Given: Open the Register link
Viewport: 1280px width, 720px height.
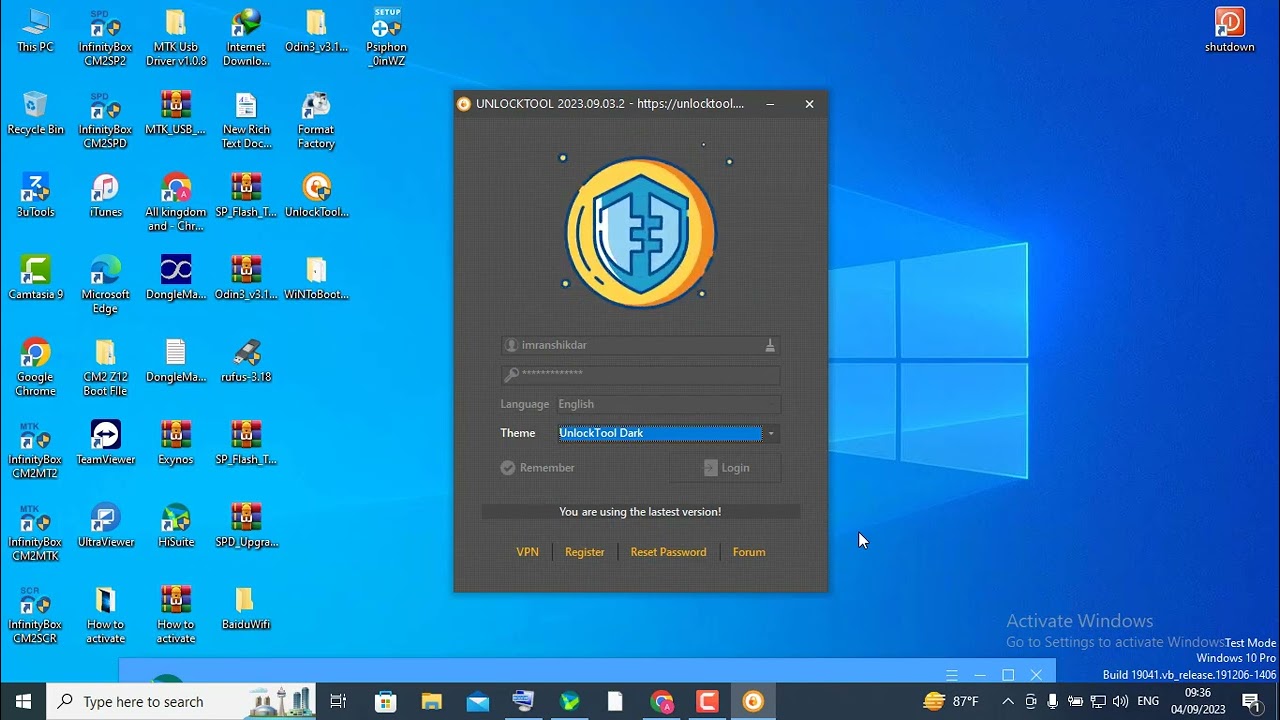Looking at the screenshot, I should point(585,552).
